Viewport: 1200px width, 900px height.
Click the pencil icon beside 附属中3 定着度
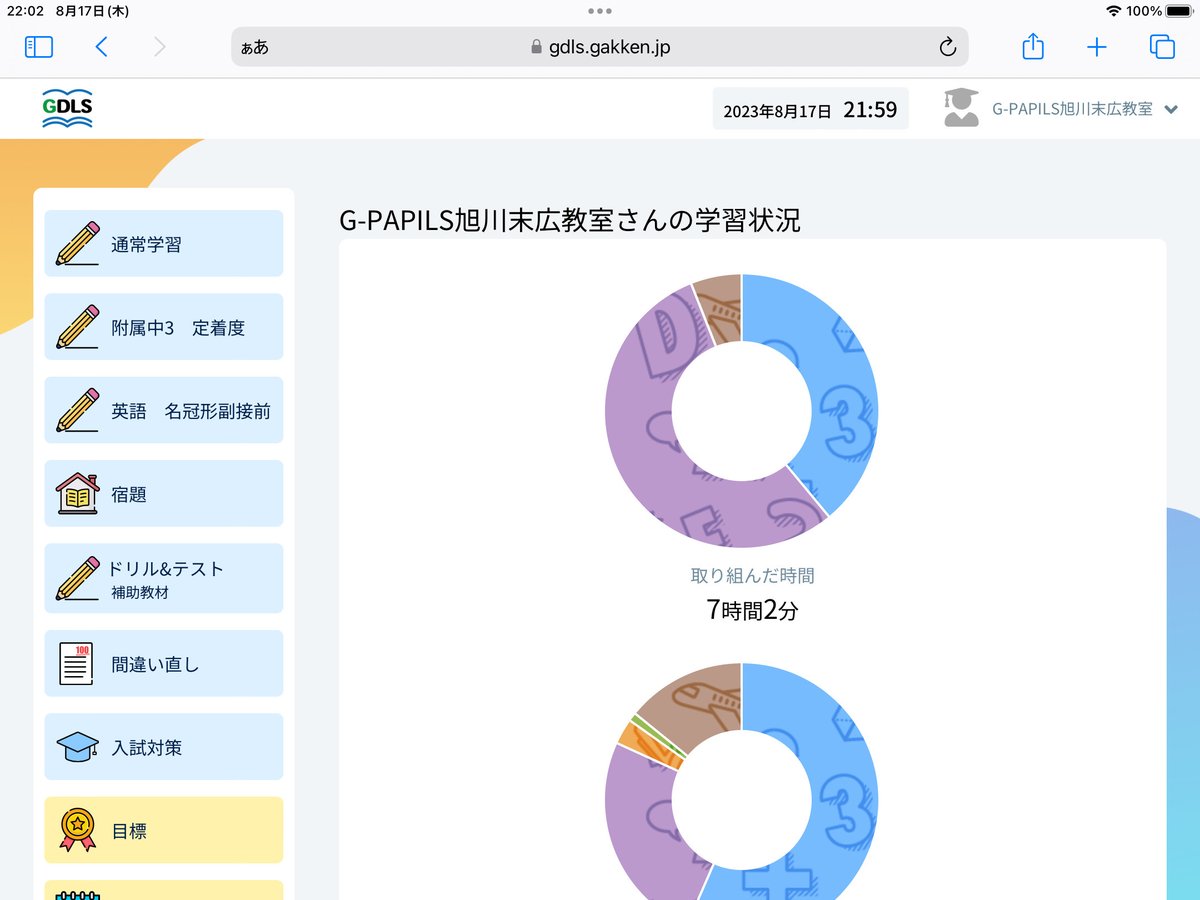pyautogui.click(x=78, y=327)
